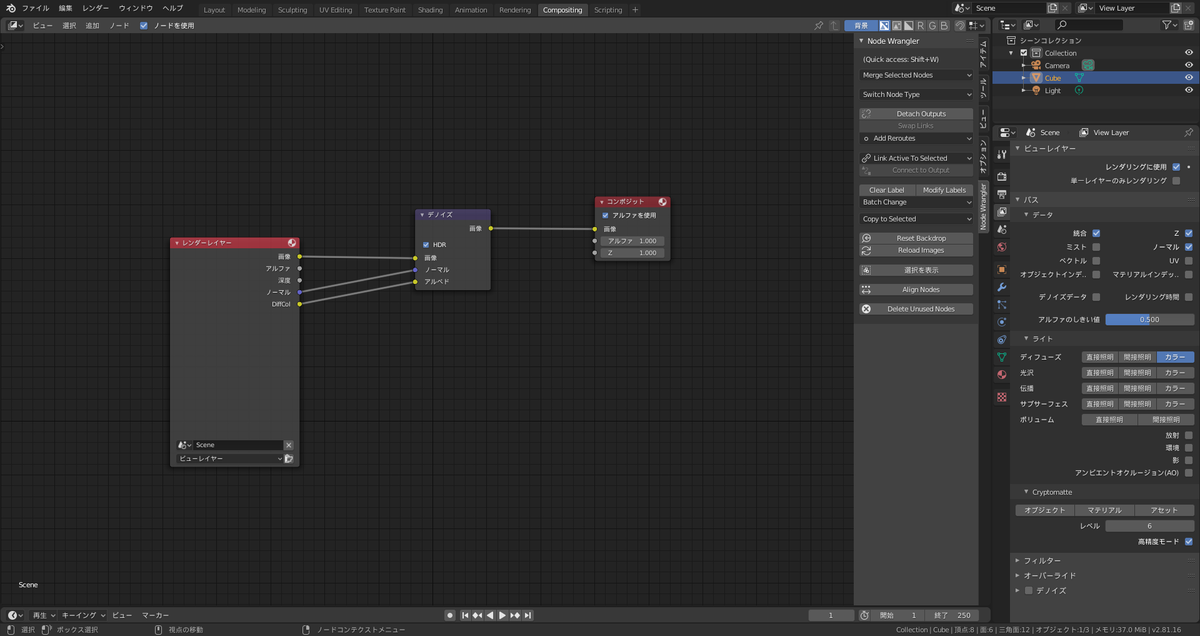This screenshot has width=1200, height=636.
Task: Open ビューレイヤー dropdown on Render Layers node
Action: [x=229, y=458]
